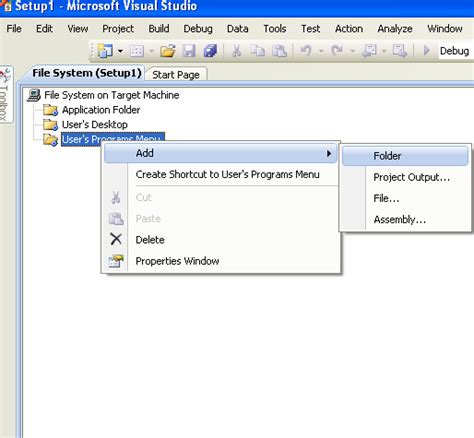Switch to the File System (Setup1) tab
This screenshot has width=474, height=438.
tap(87, 73)
